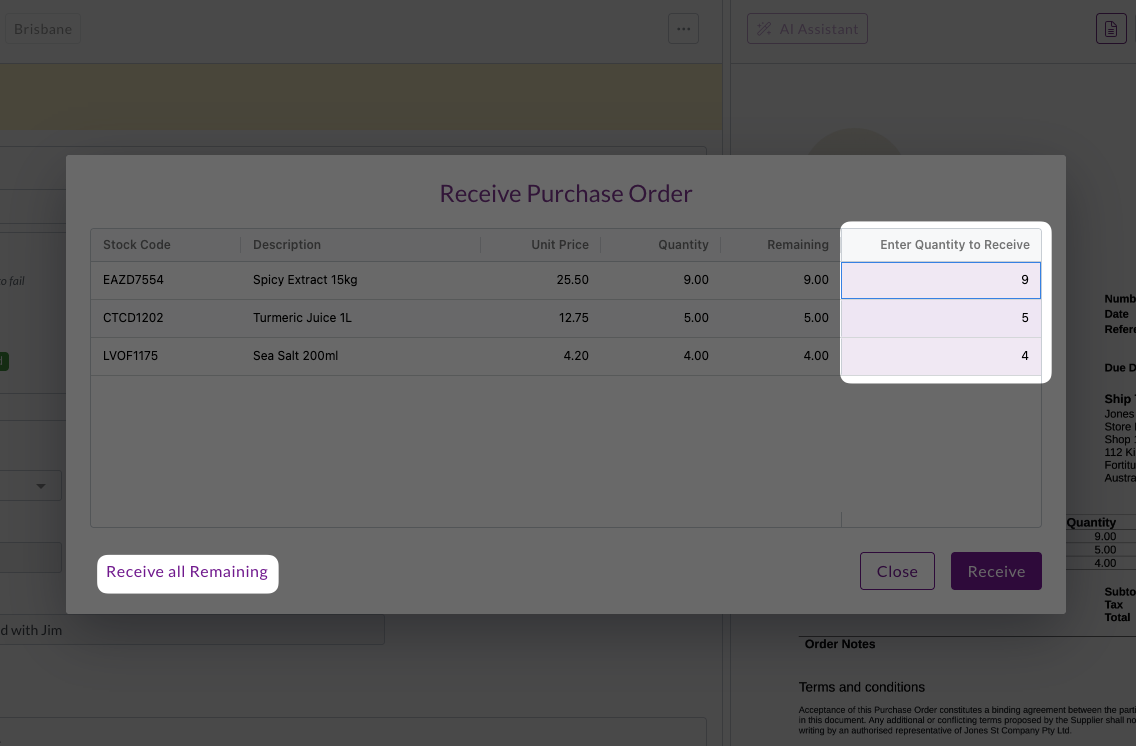
Task: Select quantity field for Spicy Extract 15kg
Action: click(940, 280)
